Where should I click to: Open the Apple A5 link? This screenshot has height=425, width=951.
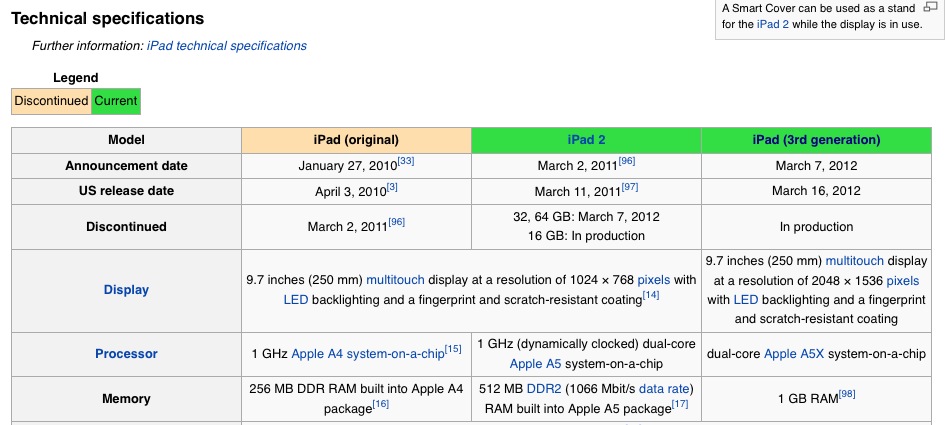pos(536,364)
